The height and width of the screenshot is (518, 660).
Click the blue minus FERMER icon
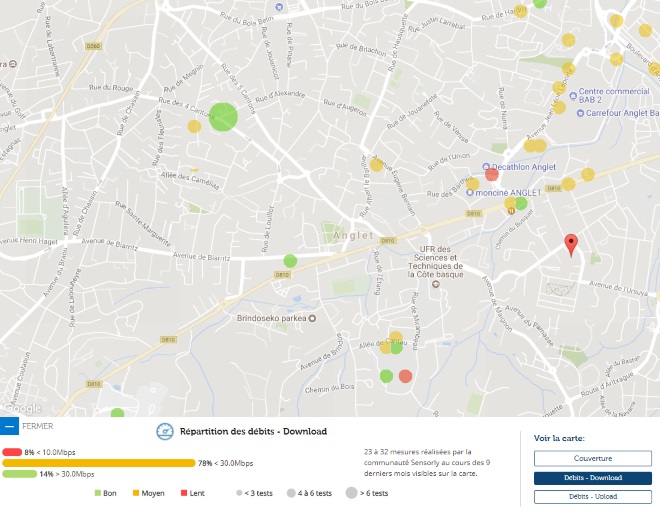[9, 426]
